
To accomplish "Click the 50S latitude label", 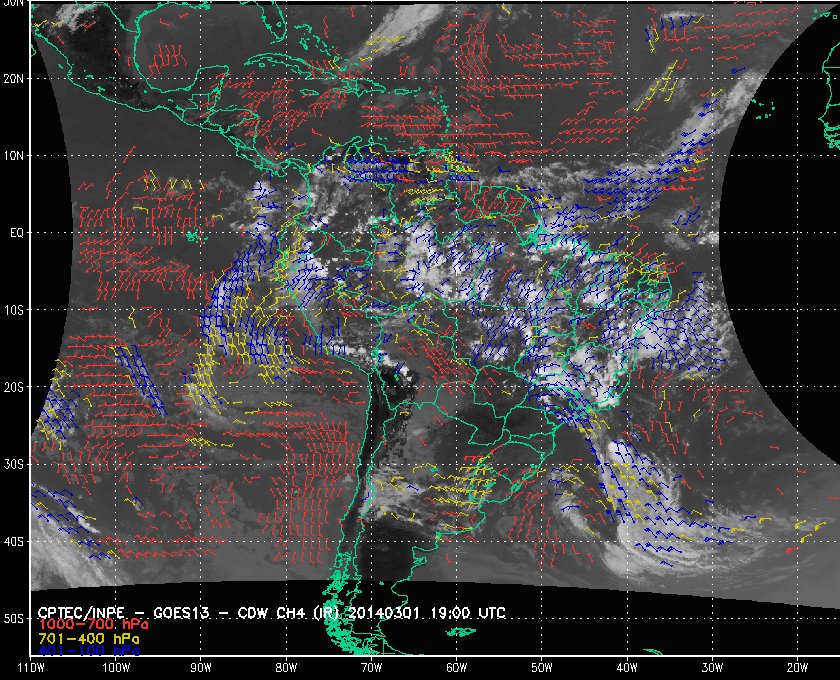I will tap(13, 619).
